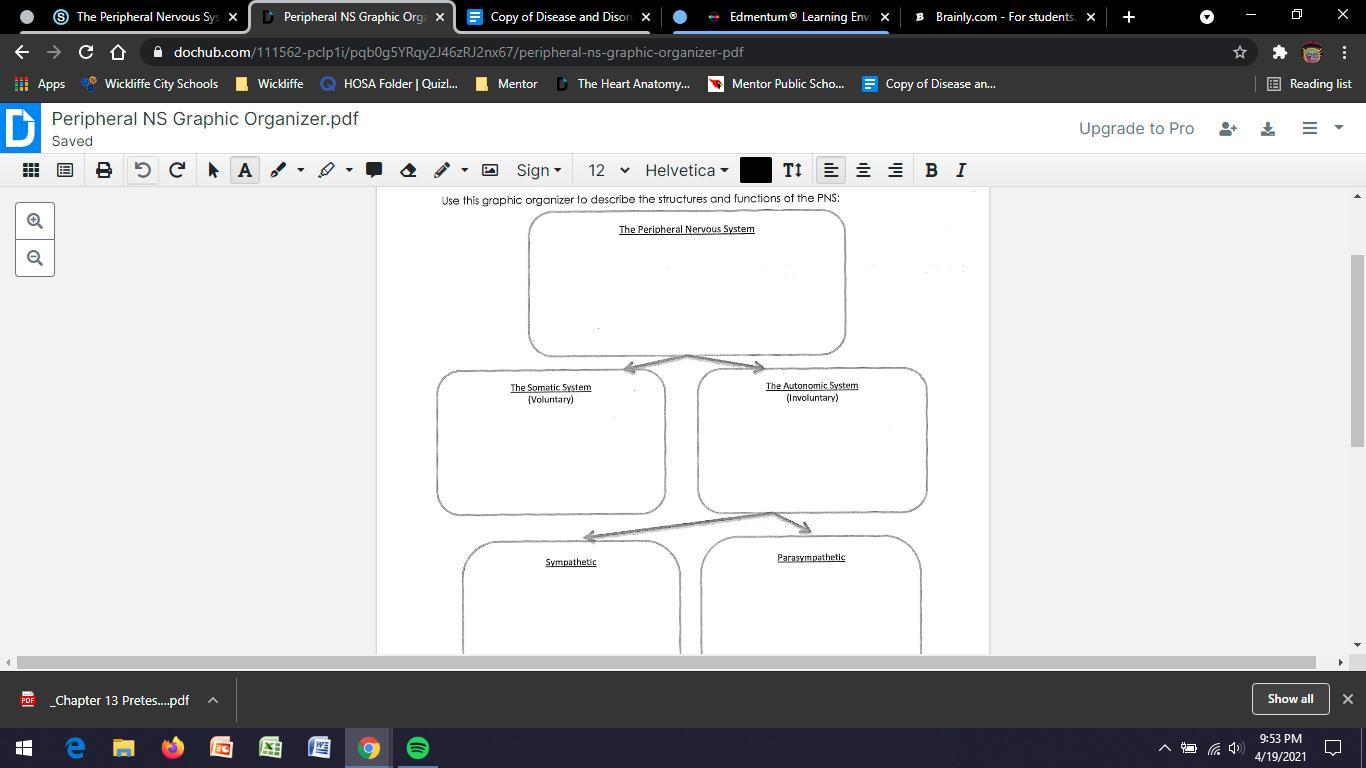Click the insert image icon
This screenshot has height=768, width=1366.
tap(490, 170)
